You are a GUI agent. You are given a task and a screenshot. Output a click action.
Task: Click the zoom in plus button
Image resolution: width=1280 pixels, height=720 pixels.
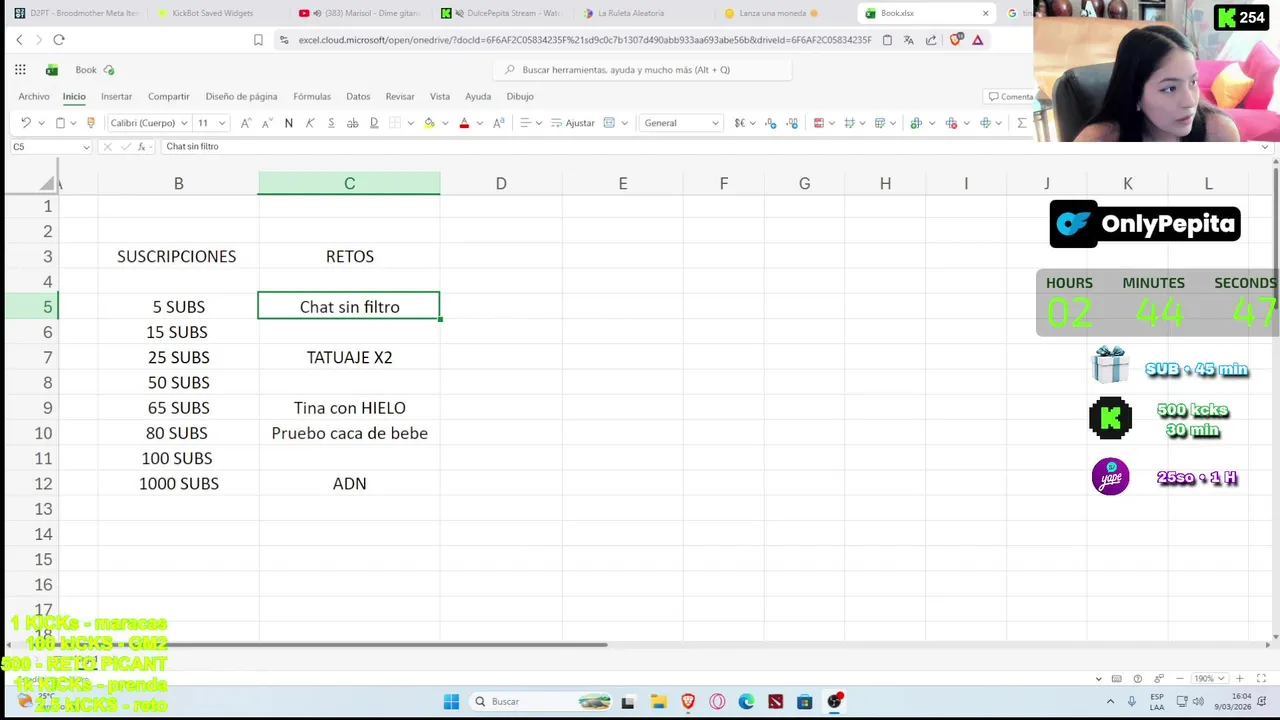1240,679
